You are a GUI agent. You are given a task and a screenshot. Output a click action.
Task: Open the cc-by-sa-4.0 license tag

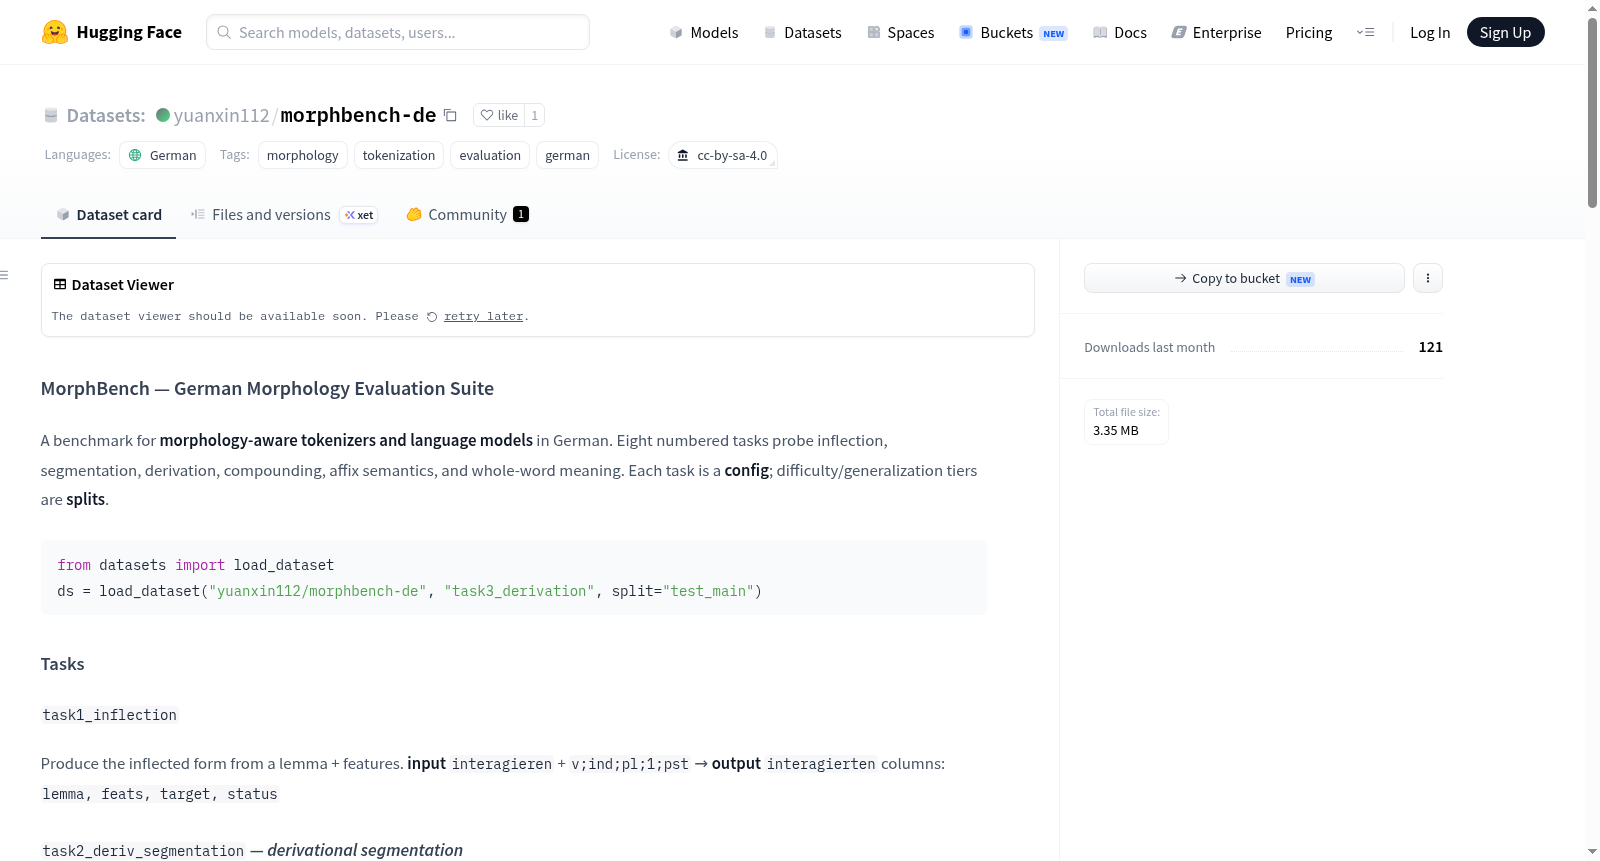point(723,155)
